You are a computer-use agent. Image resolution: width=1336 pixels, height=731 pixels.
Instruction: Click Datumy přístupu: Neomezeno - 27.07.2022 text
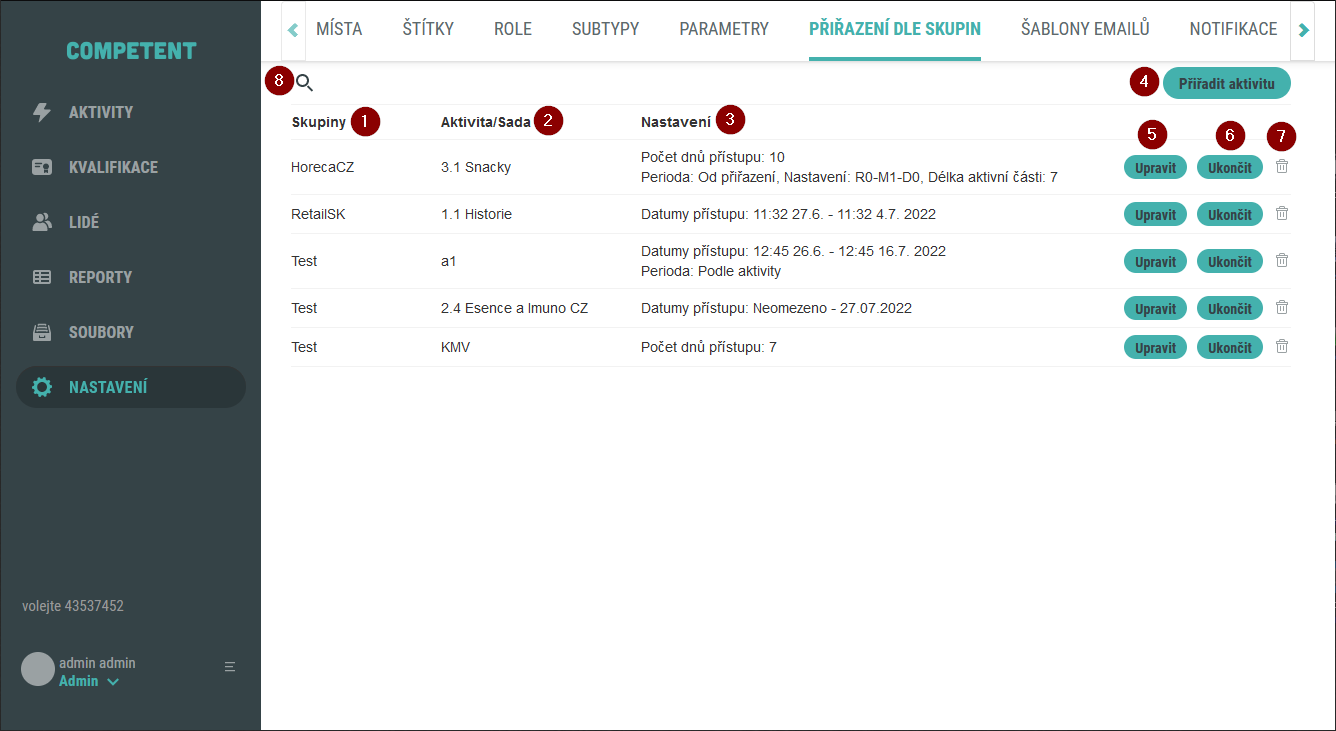coord(776,308)
